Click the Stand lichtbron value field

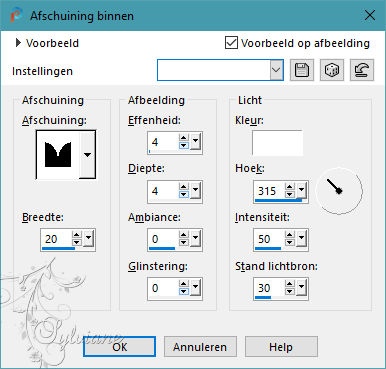pos(269,288)
